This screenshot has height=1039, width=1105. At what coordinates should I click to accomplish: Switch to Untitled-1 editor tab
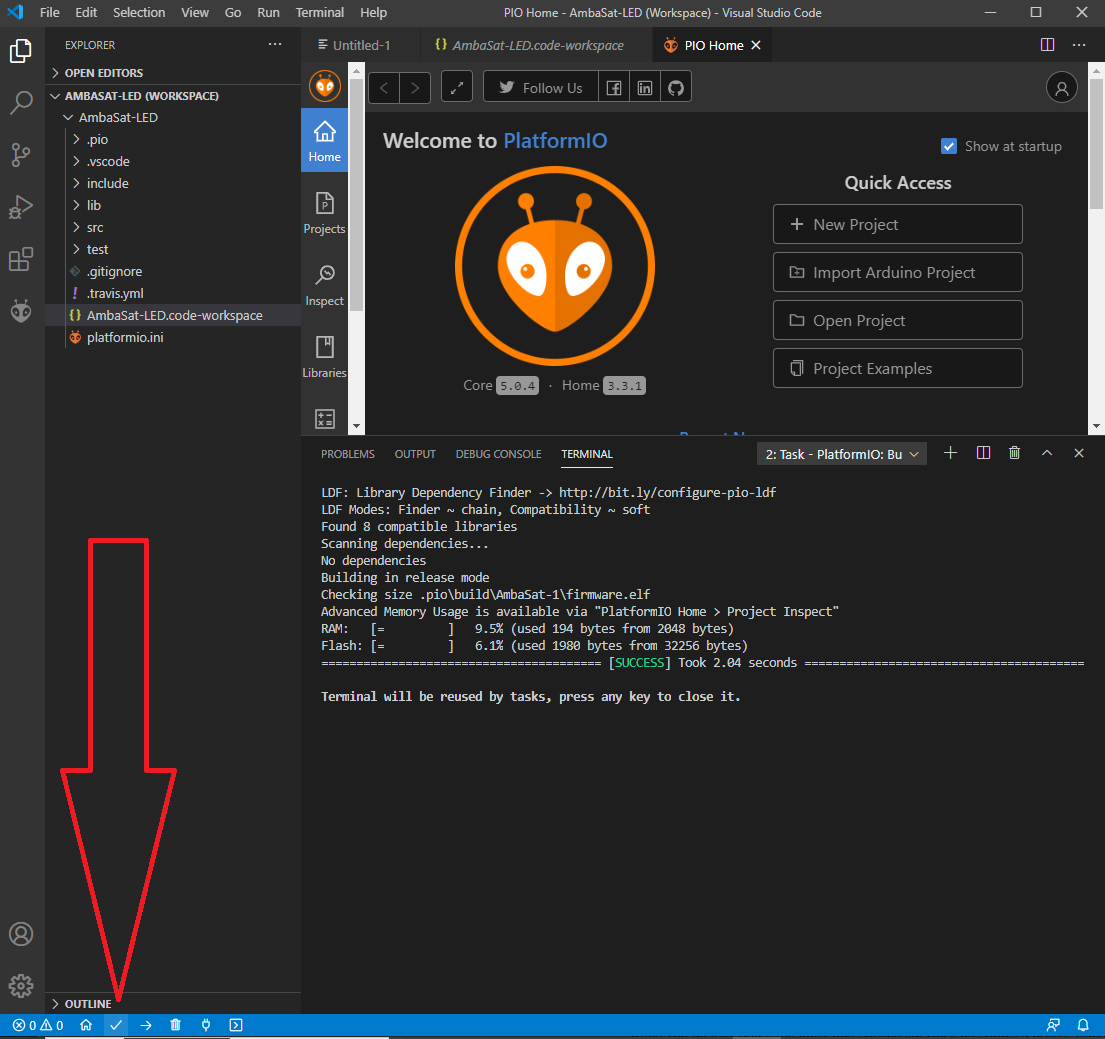pos(360,45)
